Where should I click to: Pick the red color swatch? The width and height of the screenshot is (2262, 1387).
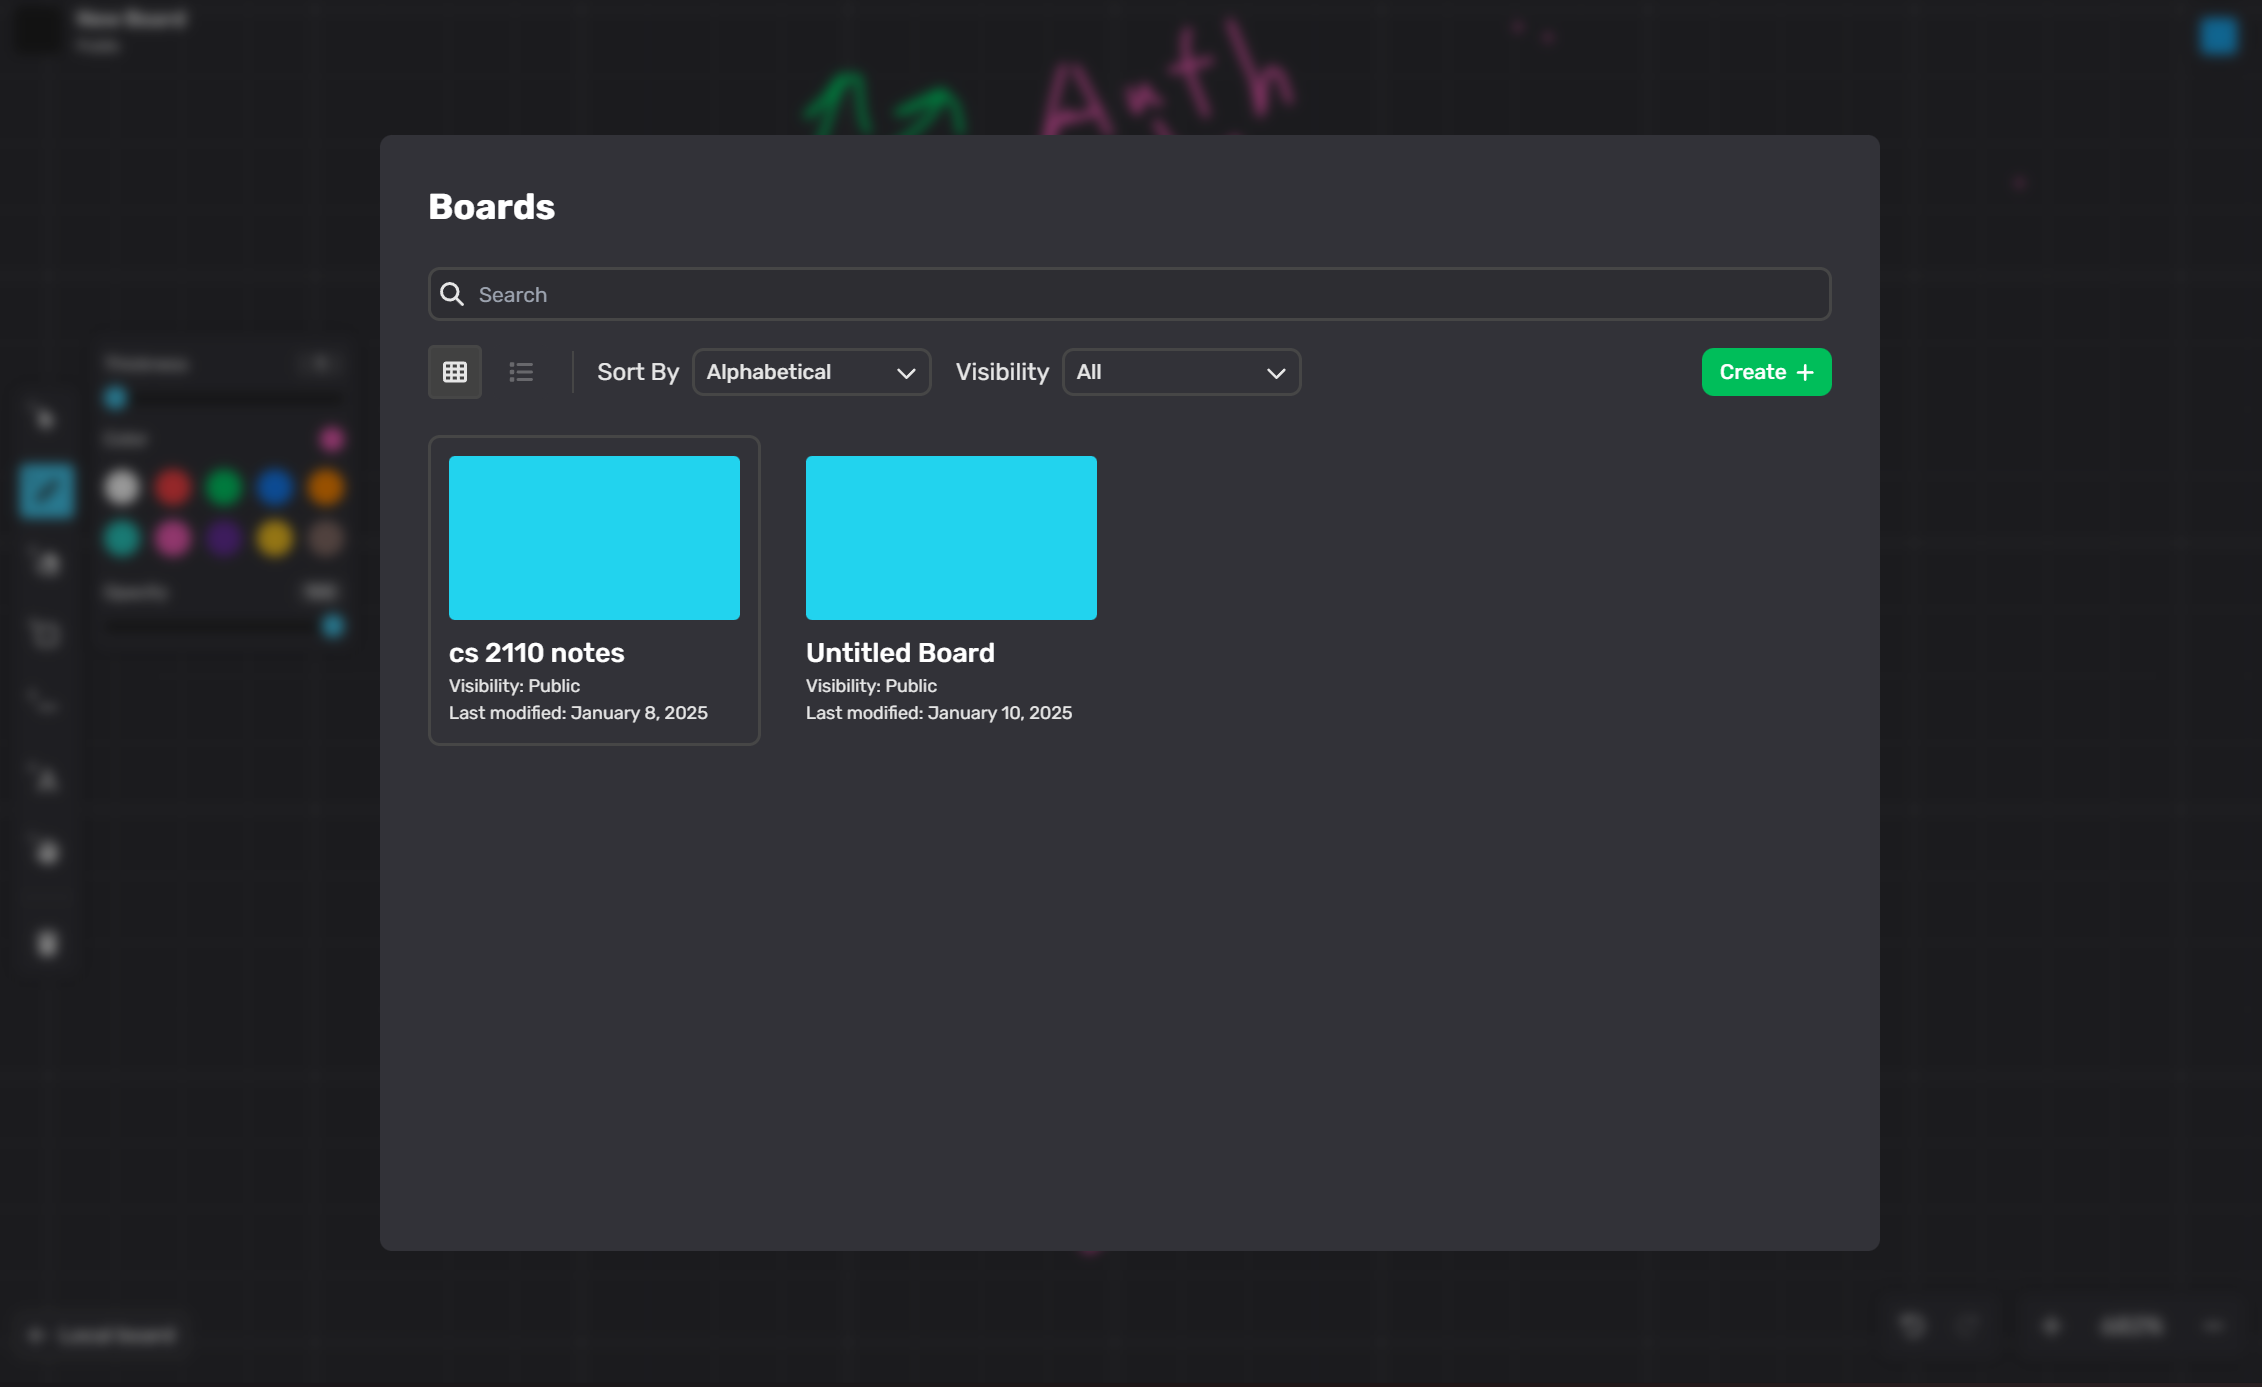[173, 488]
